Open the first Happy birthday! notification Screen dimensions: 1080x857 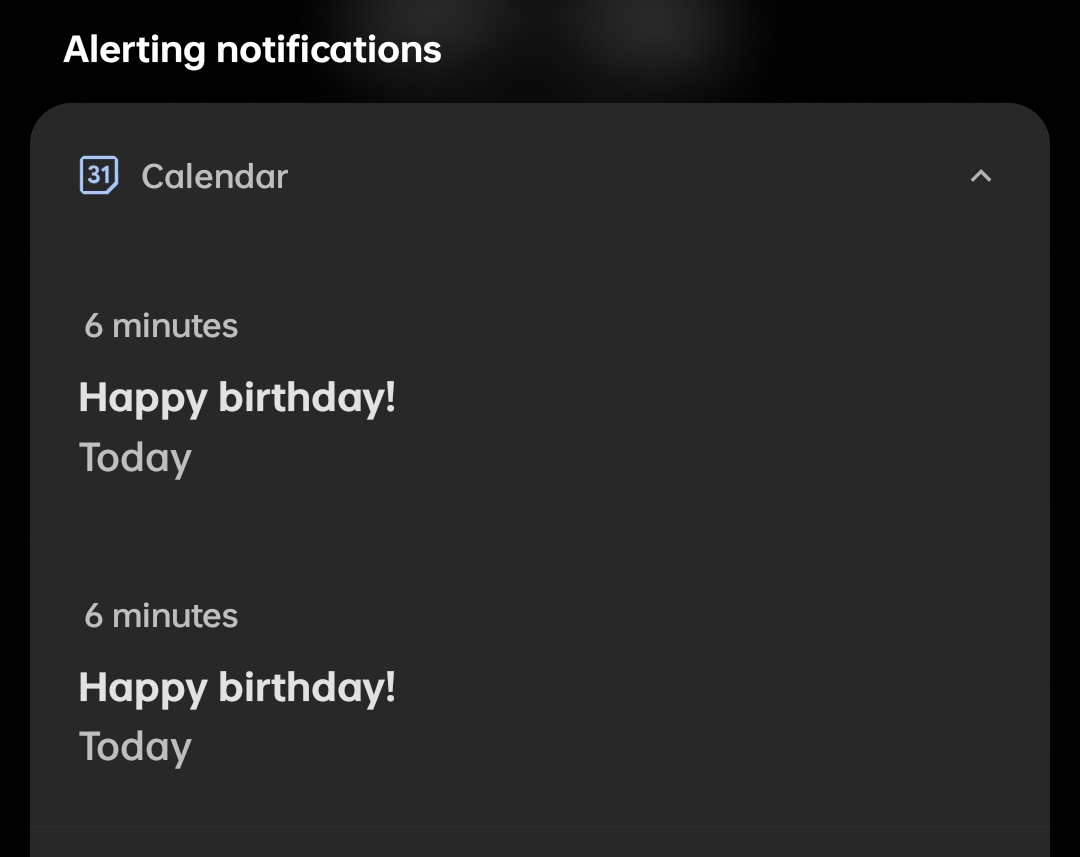click(x=237, y=398)
